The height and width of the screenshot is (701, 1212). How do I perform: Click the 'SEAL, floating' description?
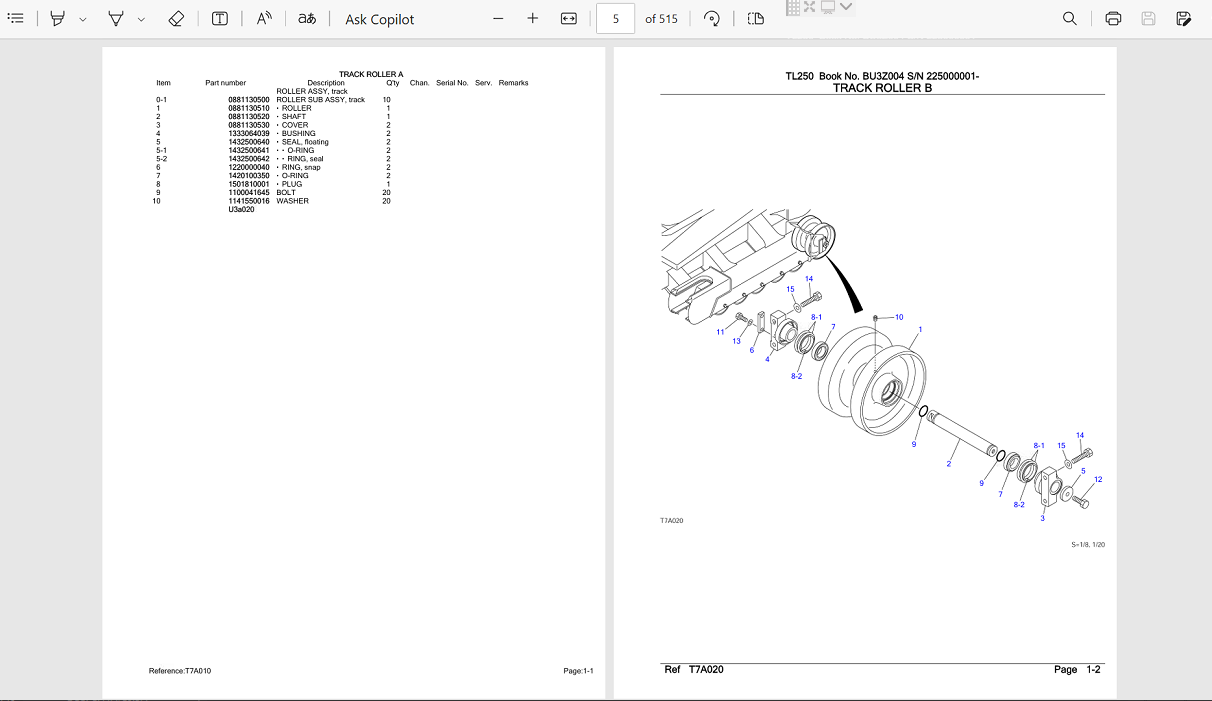click(305, 142)
